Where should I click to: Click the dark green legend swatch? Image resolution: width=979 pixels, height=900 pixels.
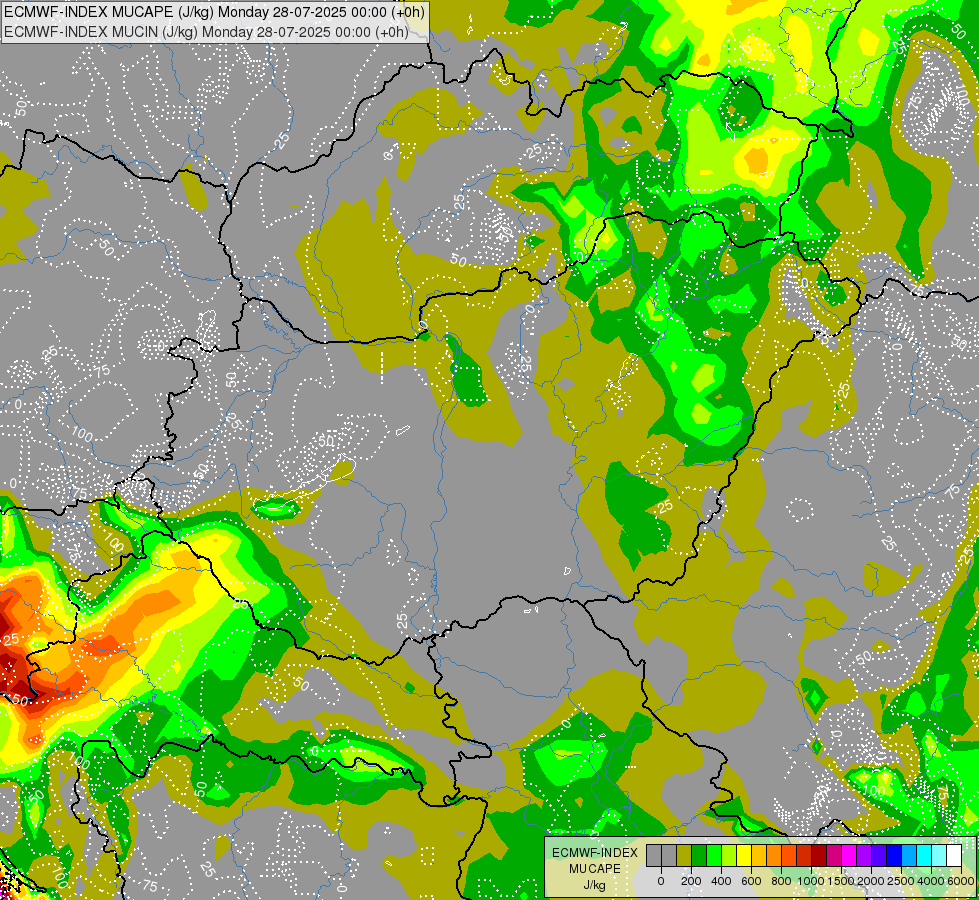(x=699, y=856)
